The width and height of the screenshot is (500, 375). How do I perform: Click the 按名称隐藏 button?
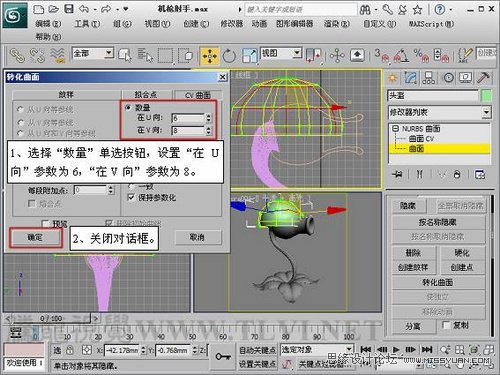(438, 222)
